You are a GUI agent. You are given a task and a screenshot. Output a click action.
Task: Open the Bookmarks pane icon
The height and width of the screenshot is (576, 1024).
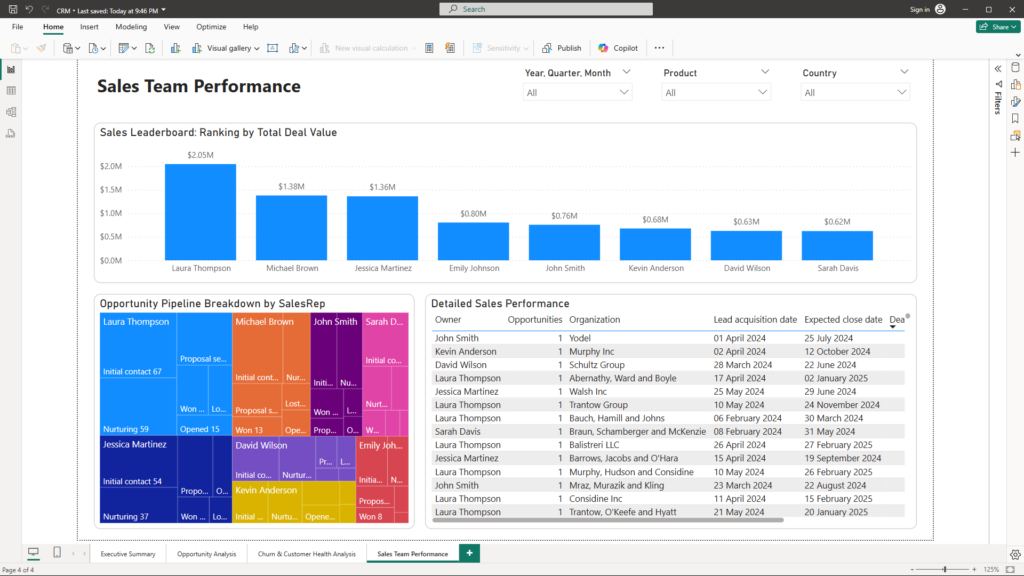1015,118
